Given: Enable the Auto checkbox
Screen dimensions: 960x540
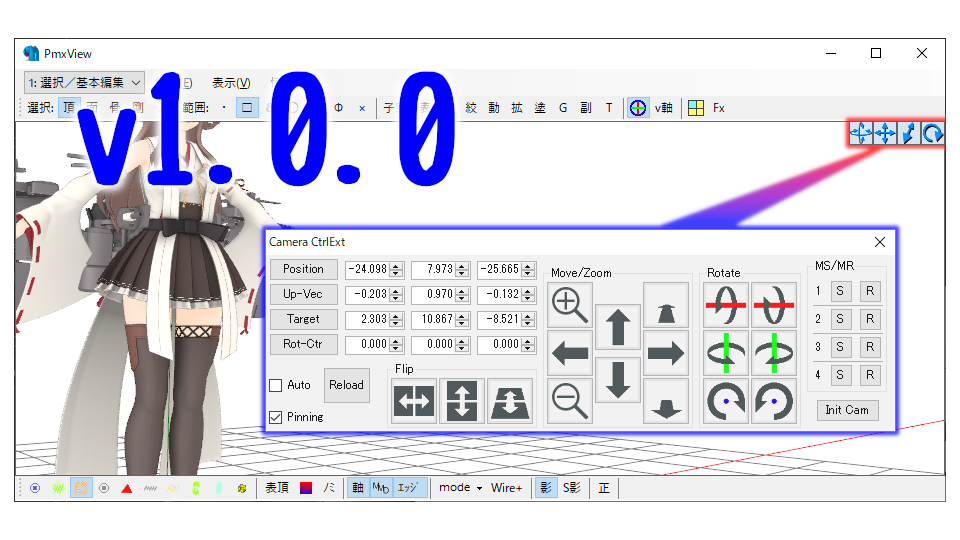Looking at the screenshot, I should [276, 385].
